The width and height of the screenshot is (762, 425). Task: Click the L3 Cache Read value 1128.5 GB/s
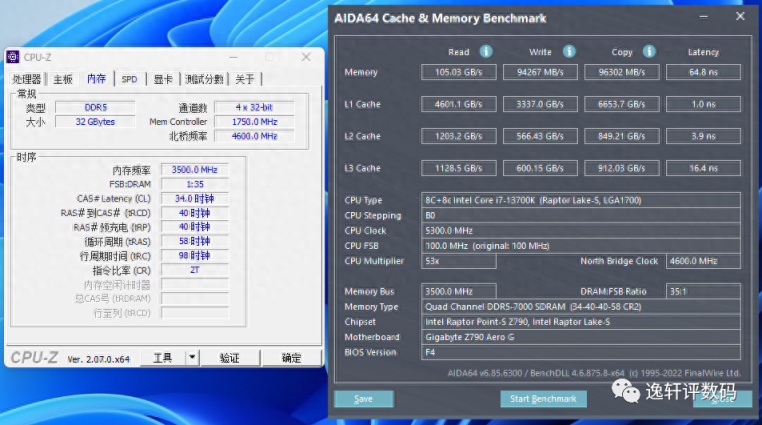(x=459, y=168)
